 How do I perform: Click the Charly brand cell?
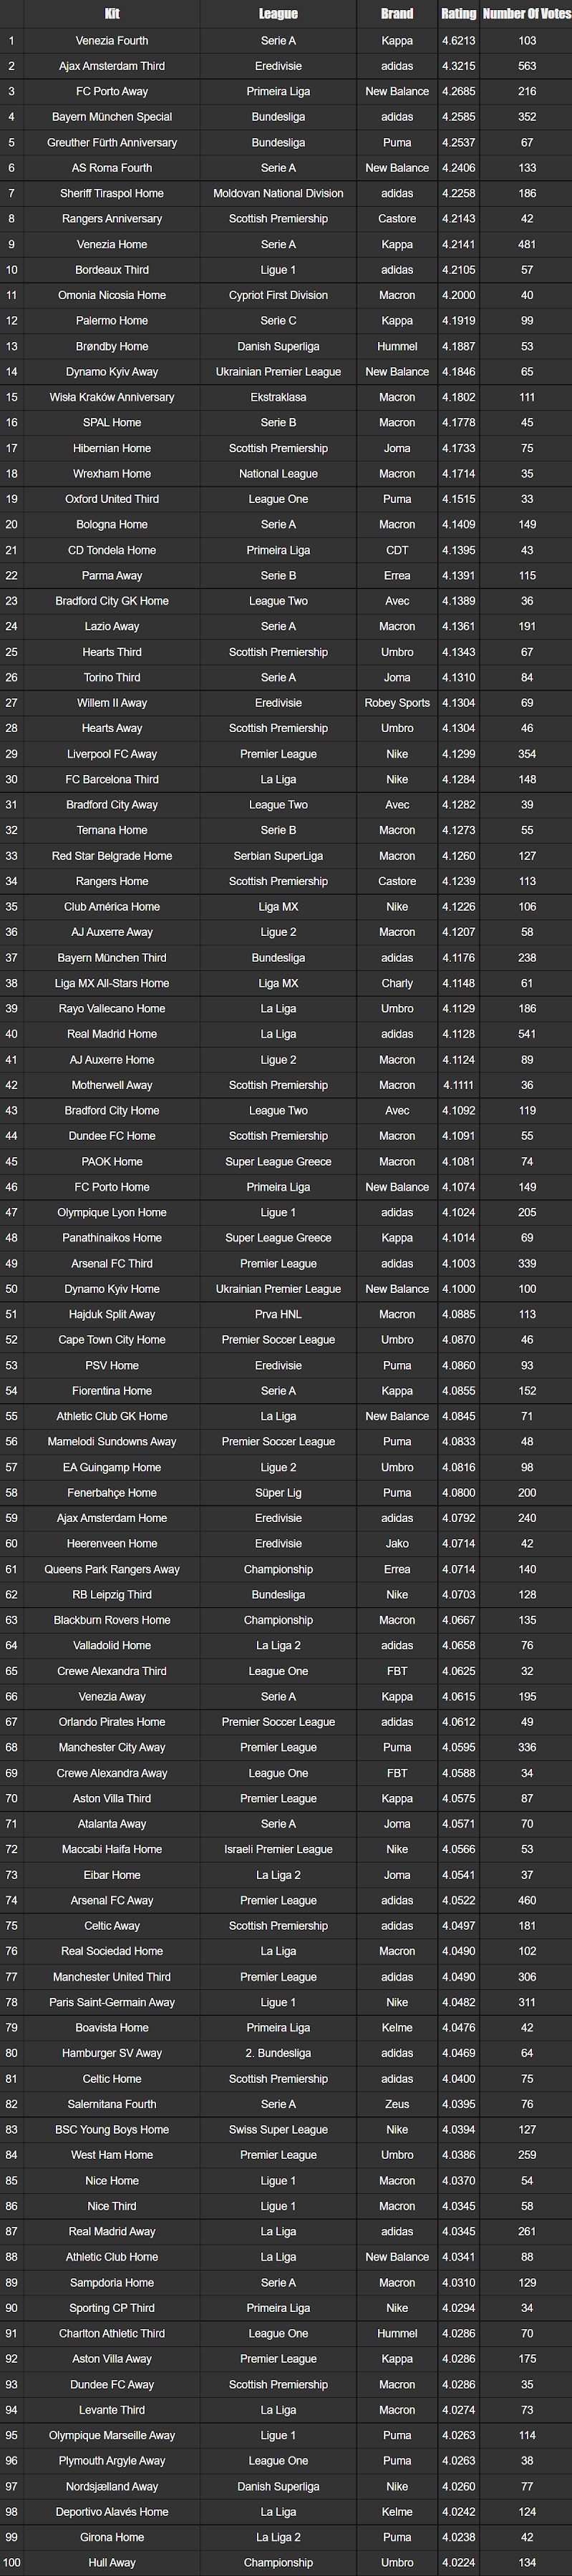click(x=397, y=983)
